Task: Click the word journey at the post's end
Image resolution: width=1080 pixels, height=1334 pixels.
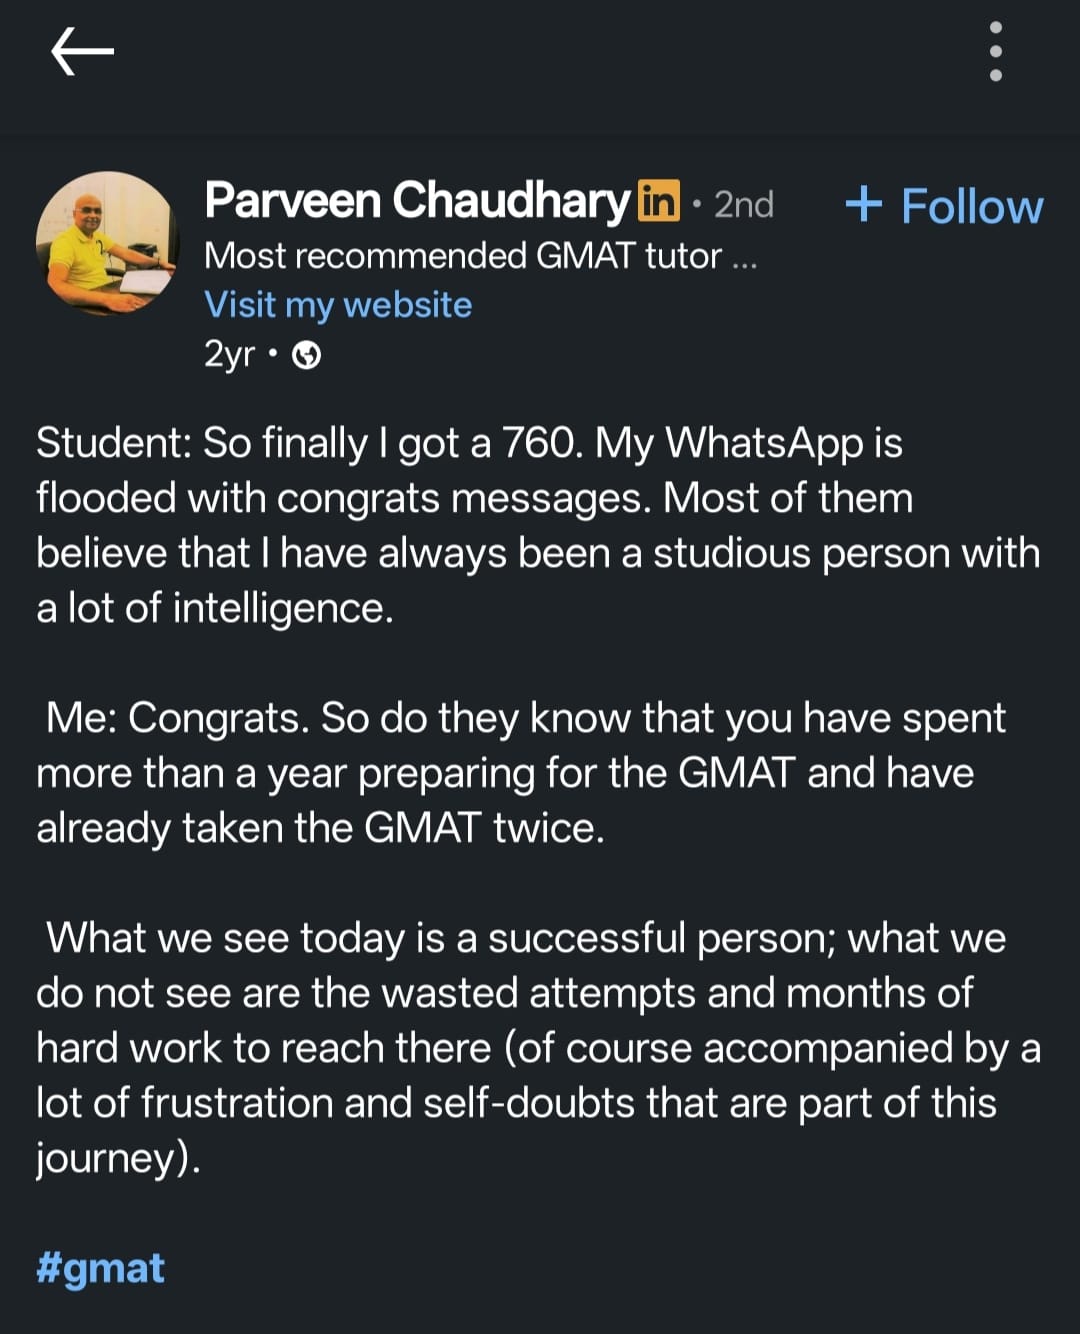Action: (111, 1158)
